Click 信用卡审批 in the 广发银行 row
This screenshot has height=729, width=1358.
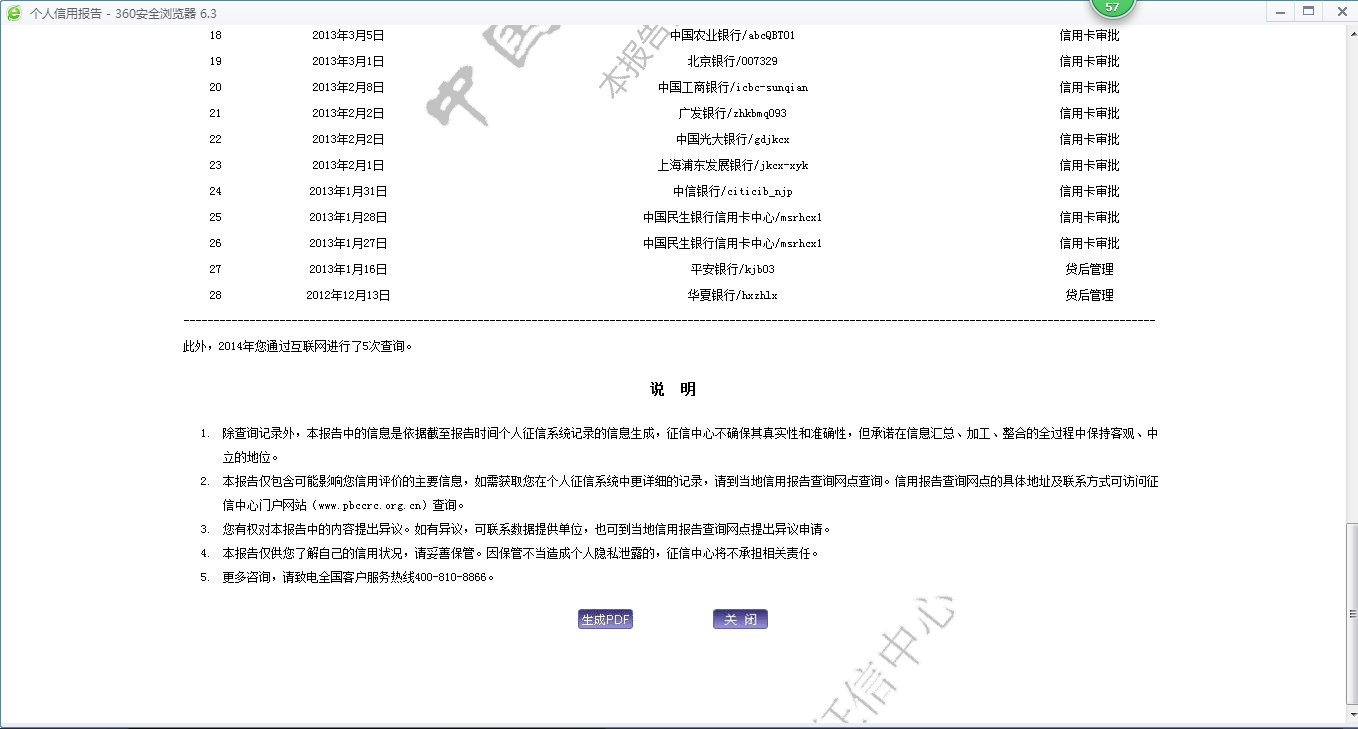(1089, 113)
